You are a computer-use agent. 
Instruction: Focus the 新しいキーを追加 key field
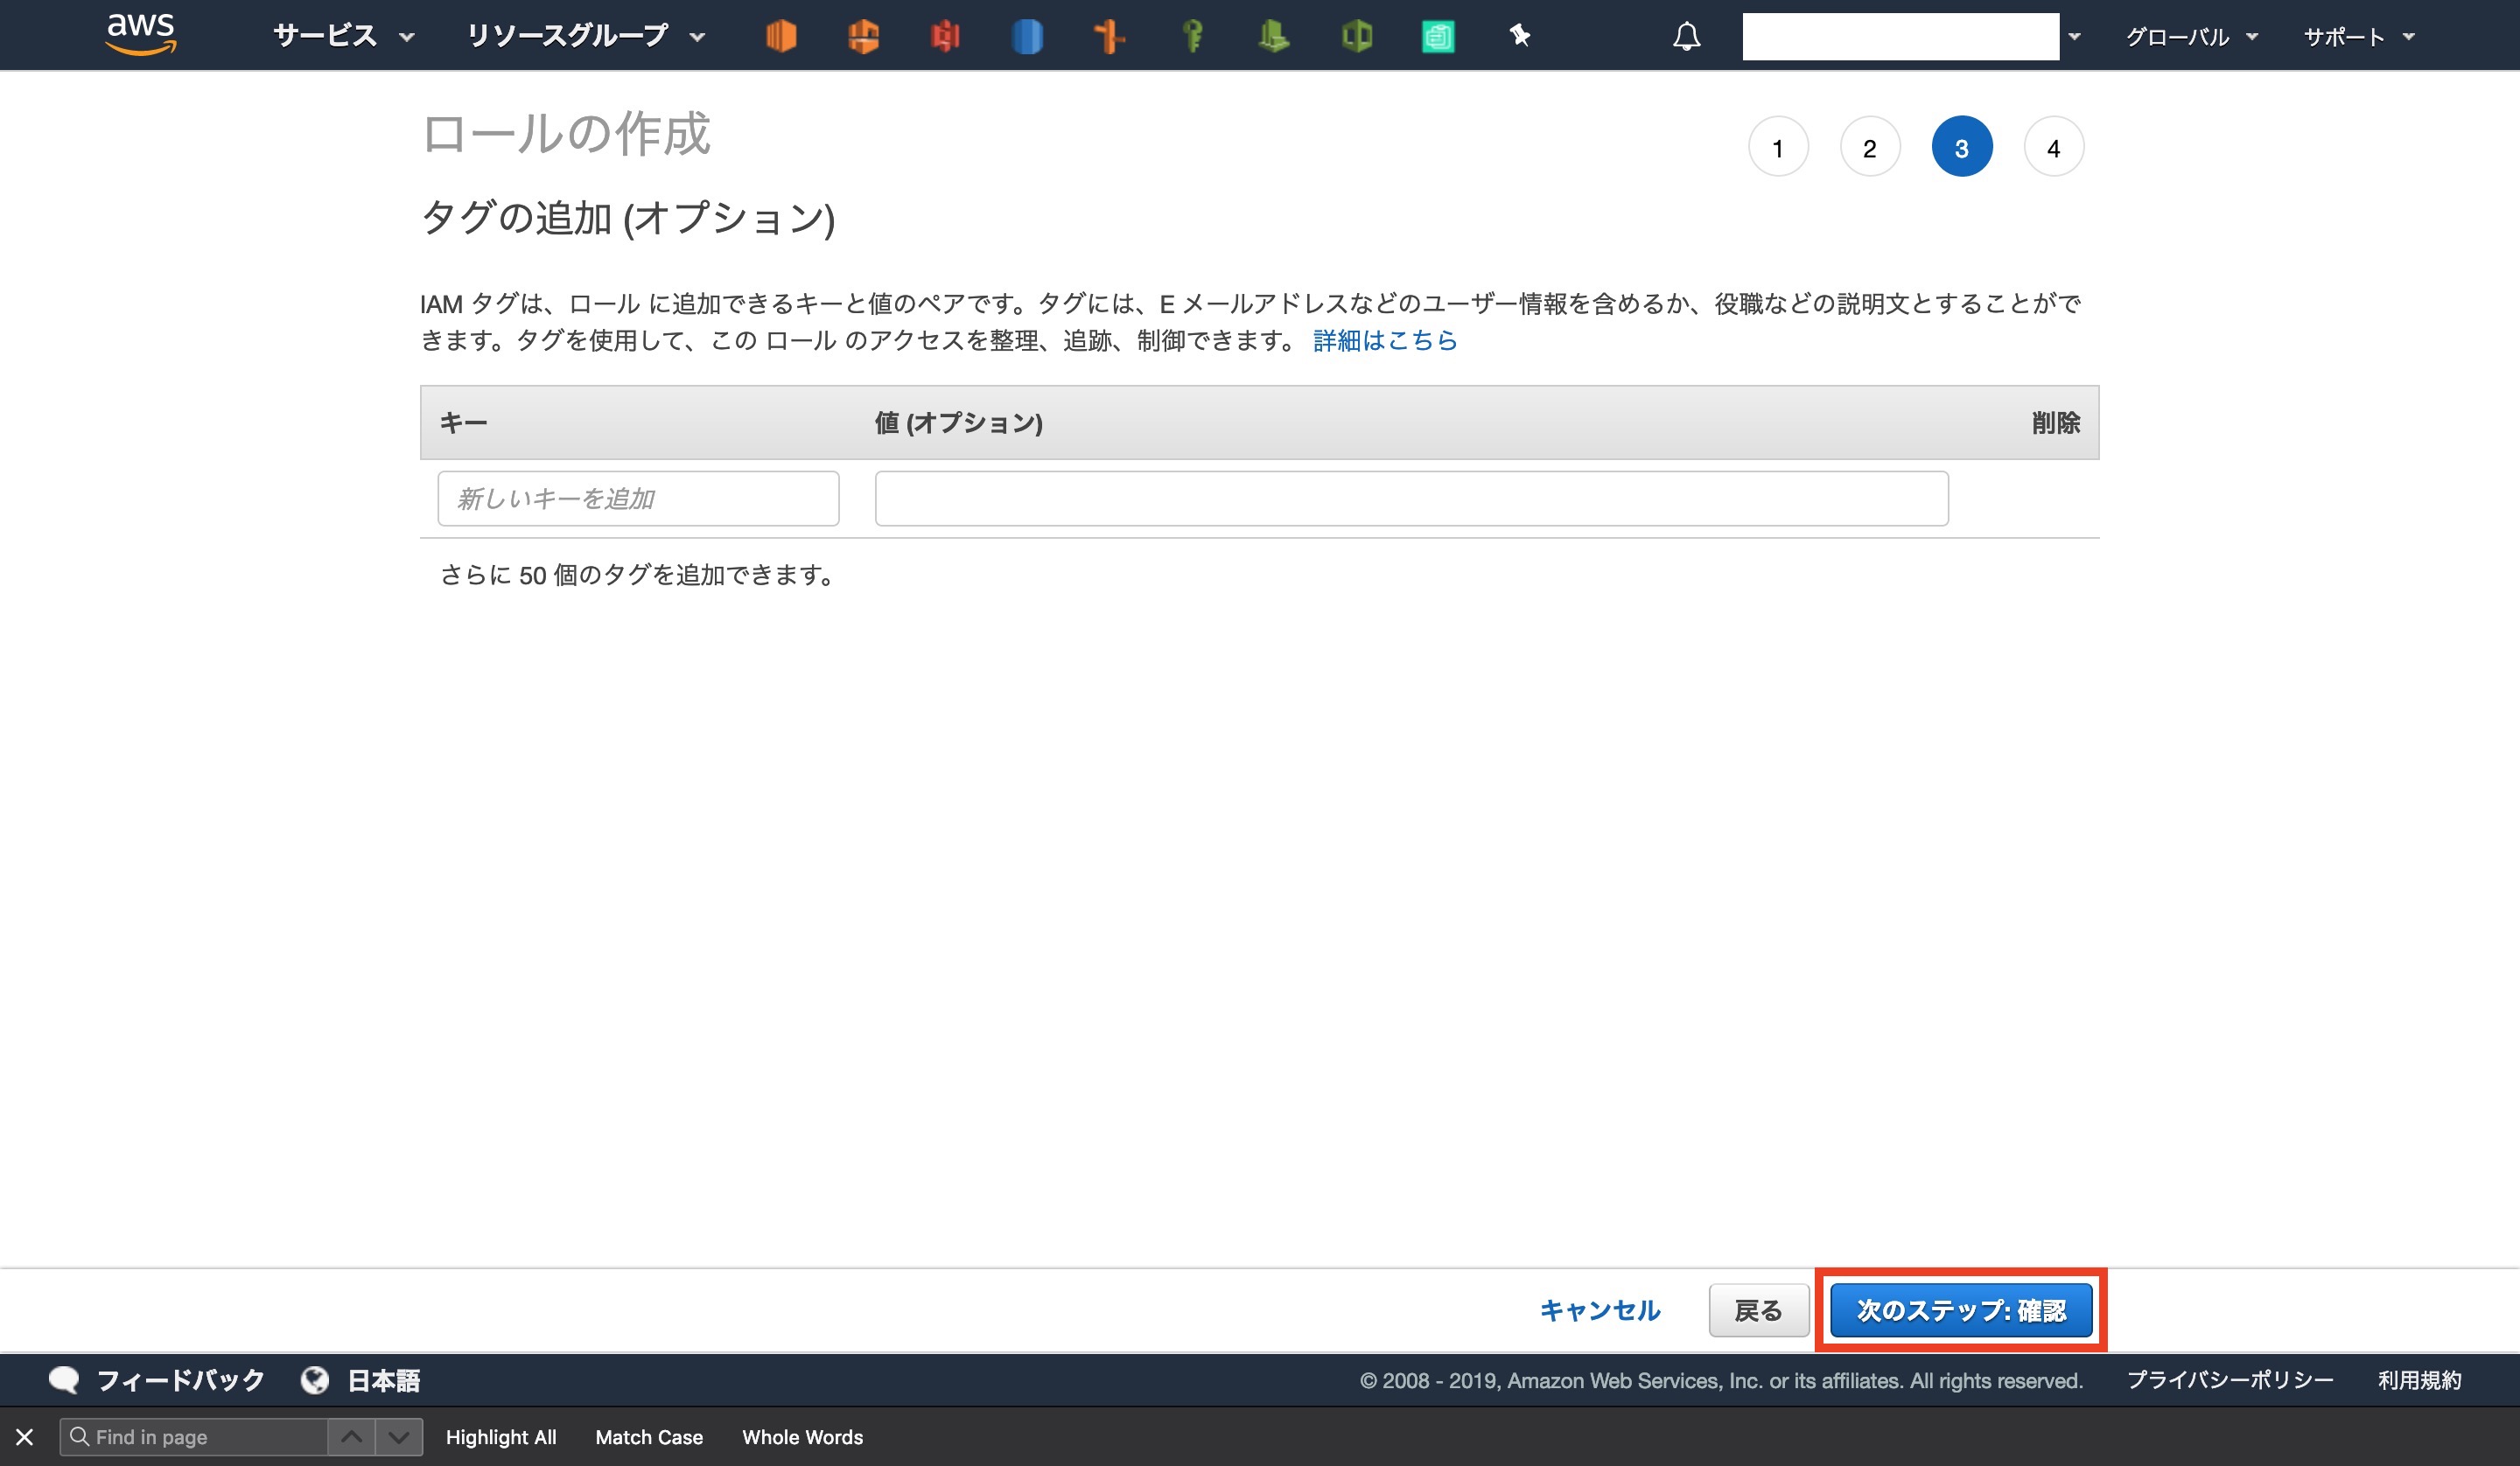(638, 498)
